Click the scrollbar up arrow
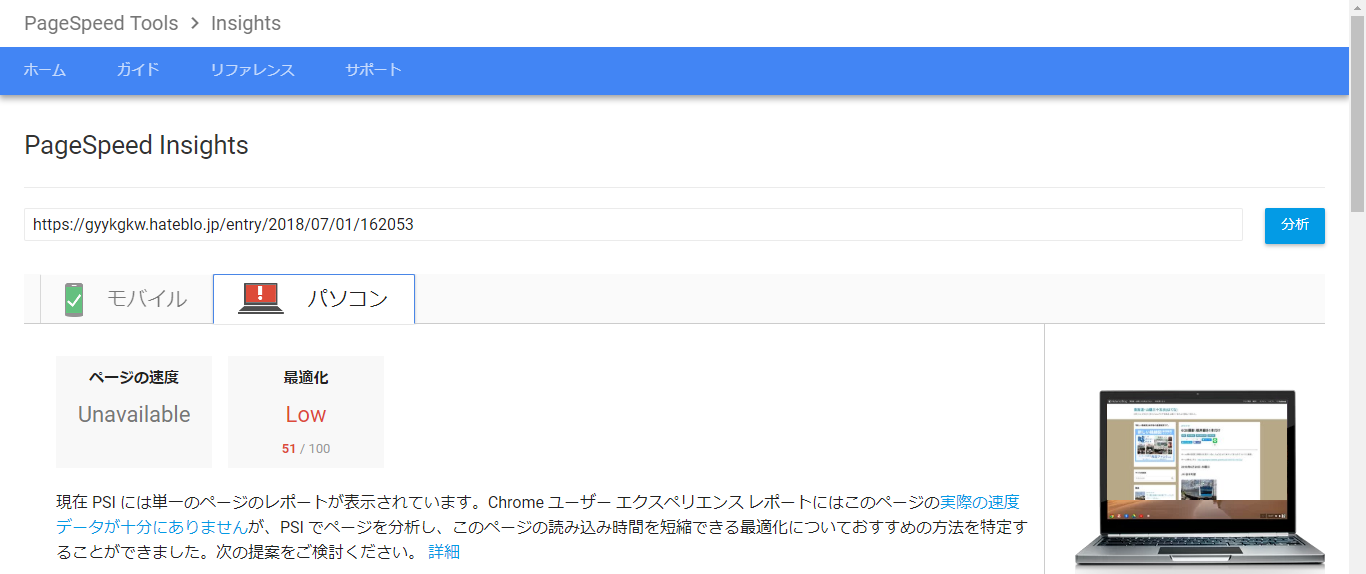Viewport: 1366px width, 574px height. coord(1357,7)
